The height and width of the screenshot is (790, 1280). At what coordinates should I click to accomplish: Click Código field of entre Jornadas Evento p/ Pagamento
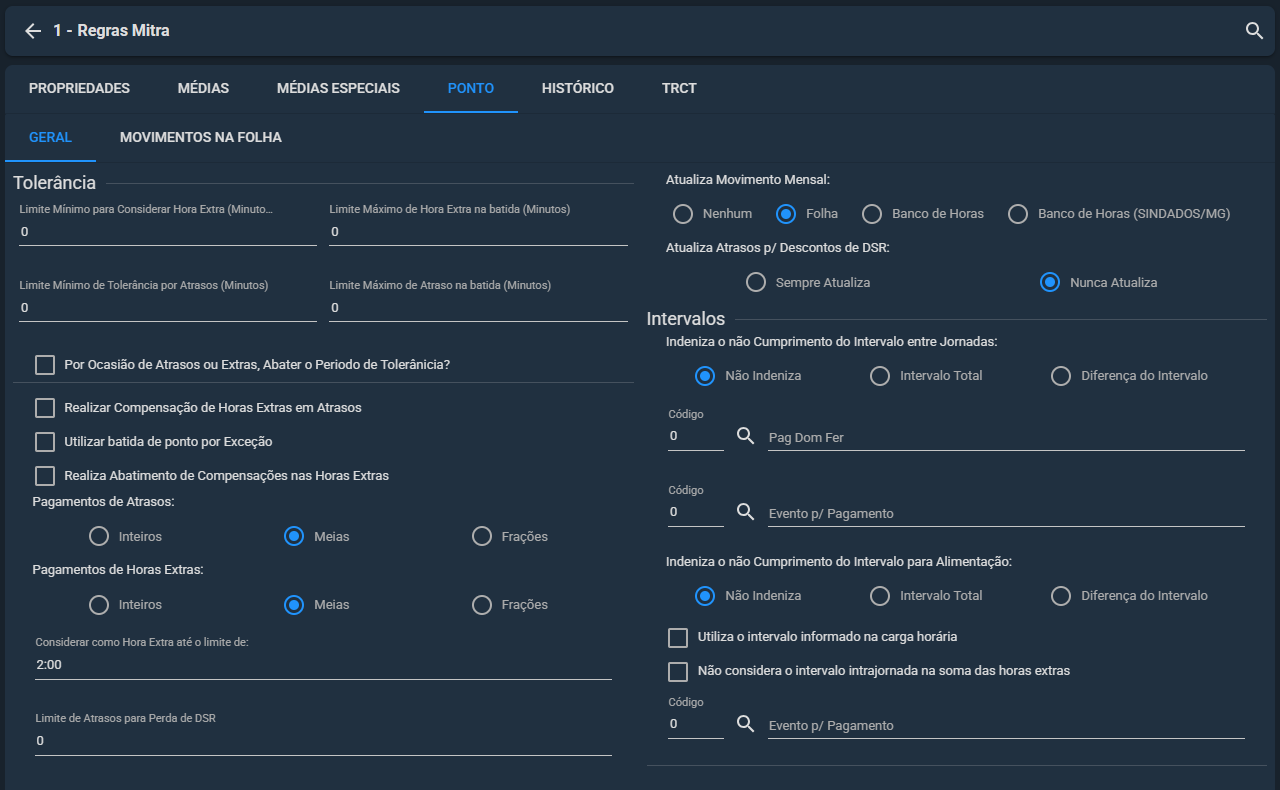coord(696,513)
